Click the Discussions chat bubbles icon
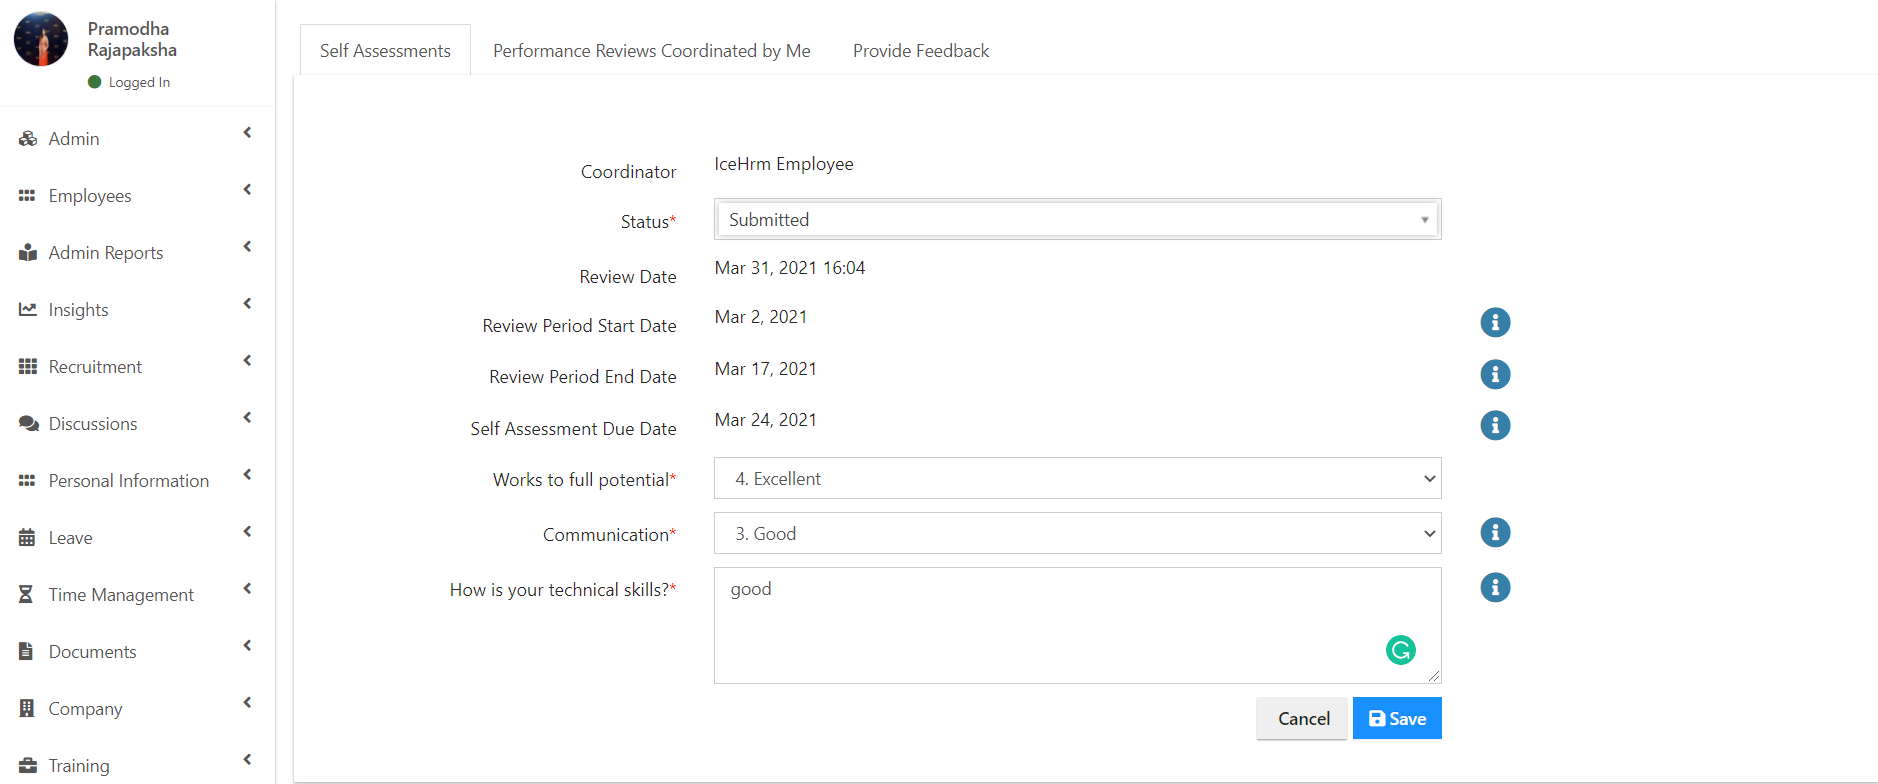Image resolution: width=1878 pixels, height=784 pixels. click(28, 424)
